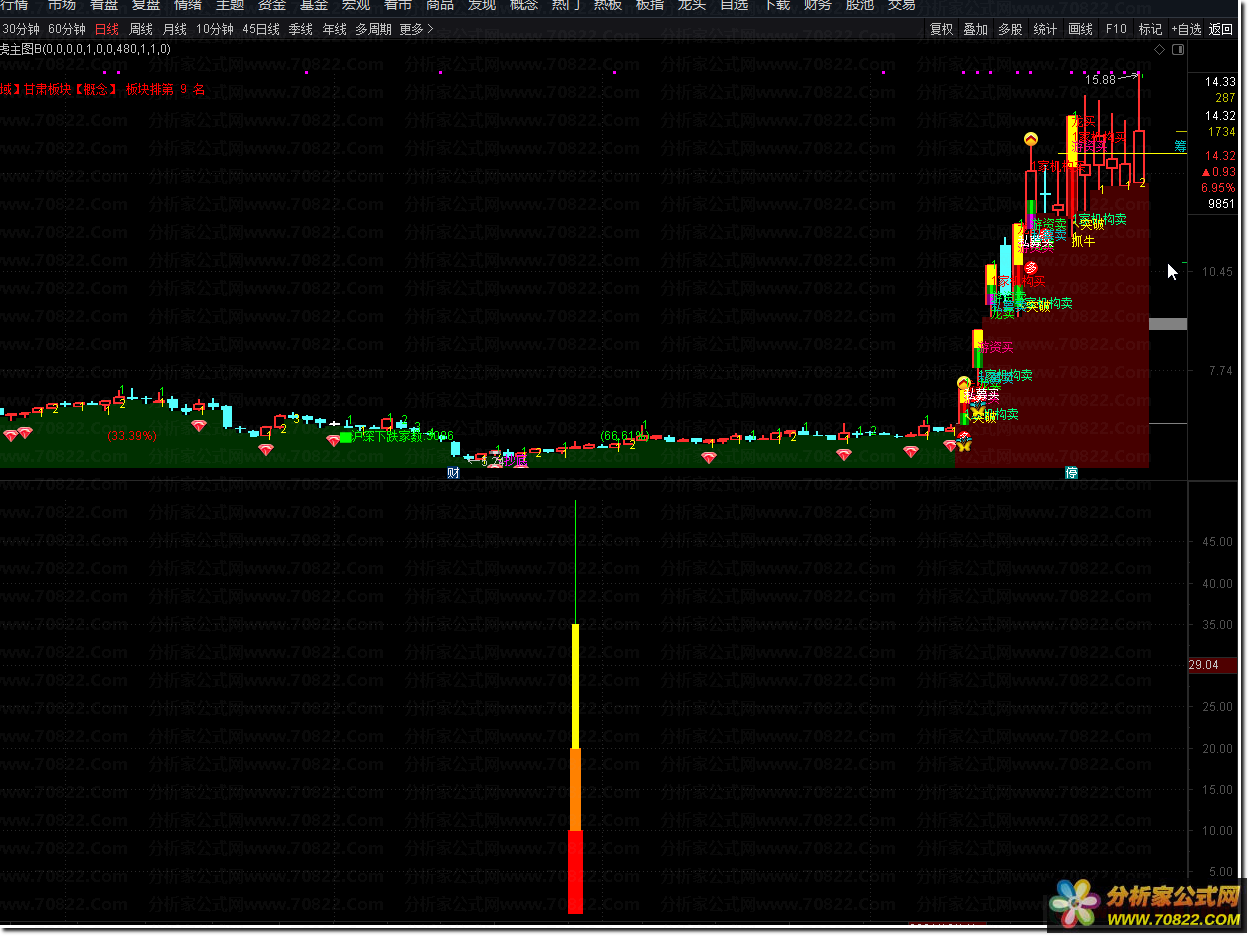This screenshot has width=1250, height=936.
Task: Open the 统计 statistics tool
Action: [1045, 29]
